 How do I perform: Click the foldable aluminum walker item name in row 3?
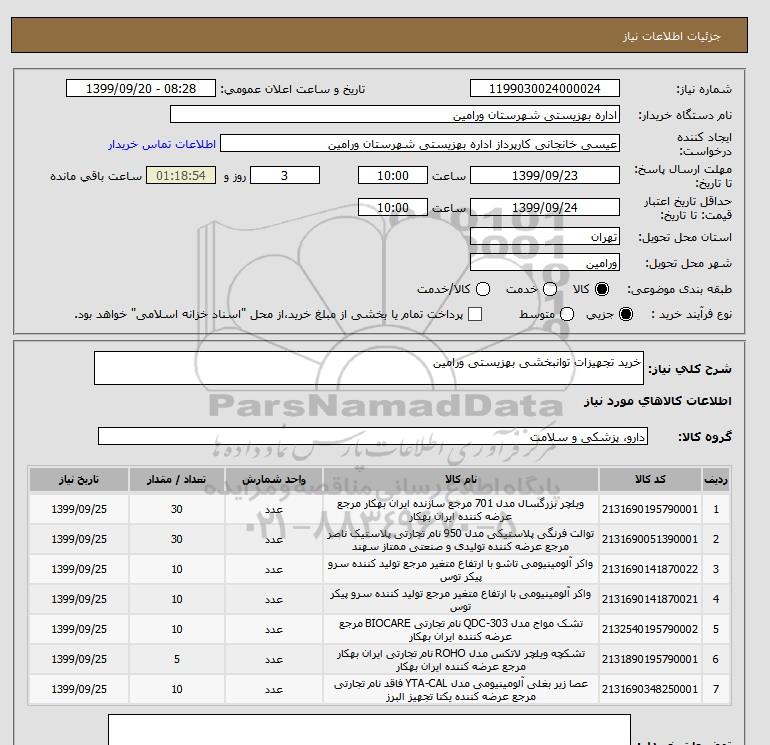pyautogui.click(x=461, y=570)
